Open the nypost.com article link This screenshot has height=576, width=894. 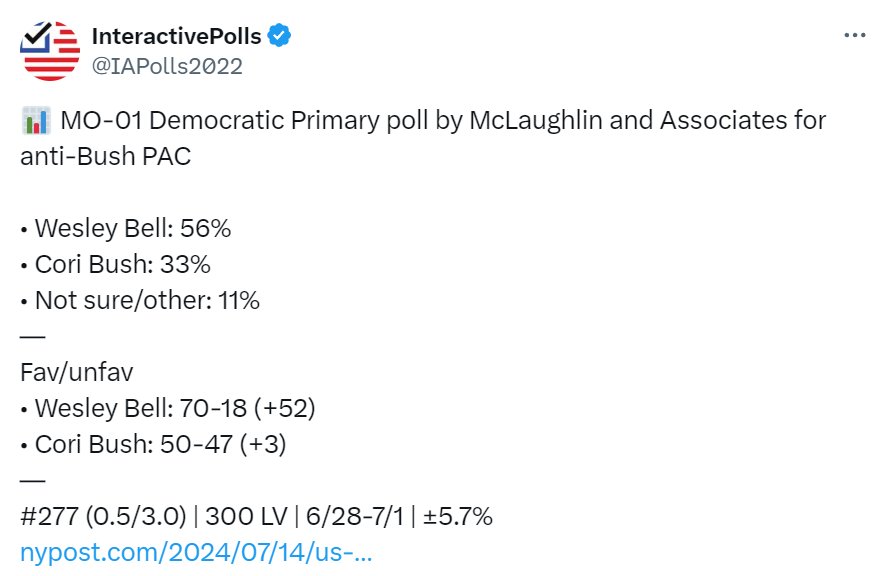pos(196,552)
